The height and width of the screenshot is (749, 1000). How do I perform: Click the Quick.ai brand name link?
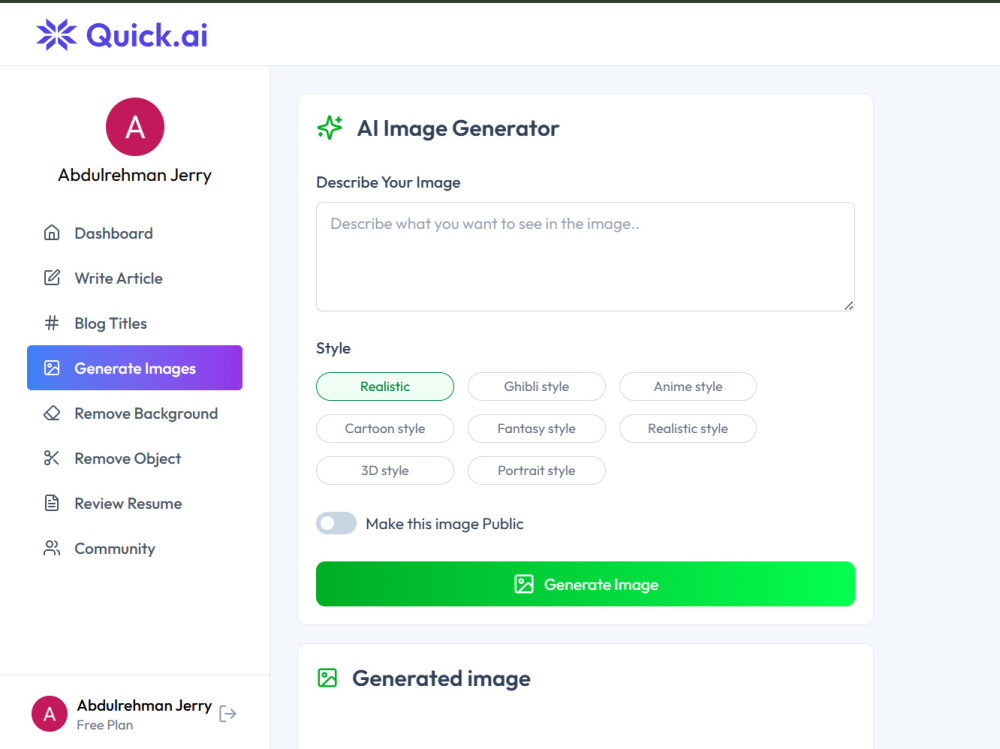pyautogui.click(x=147, y=35)
